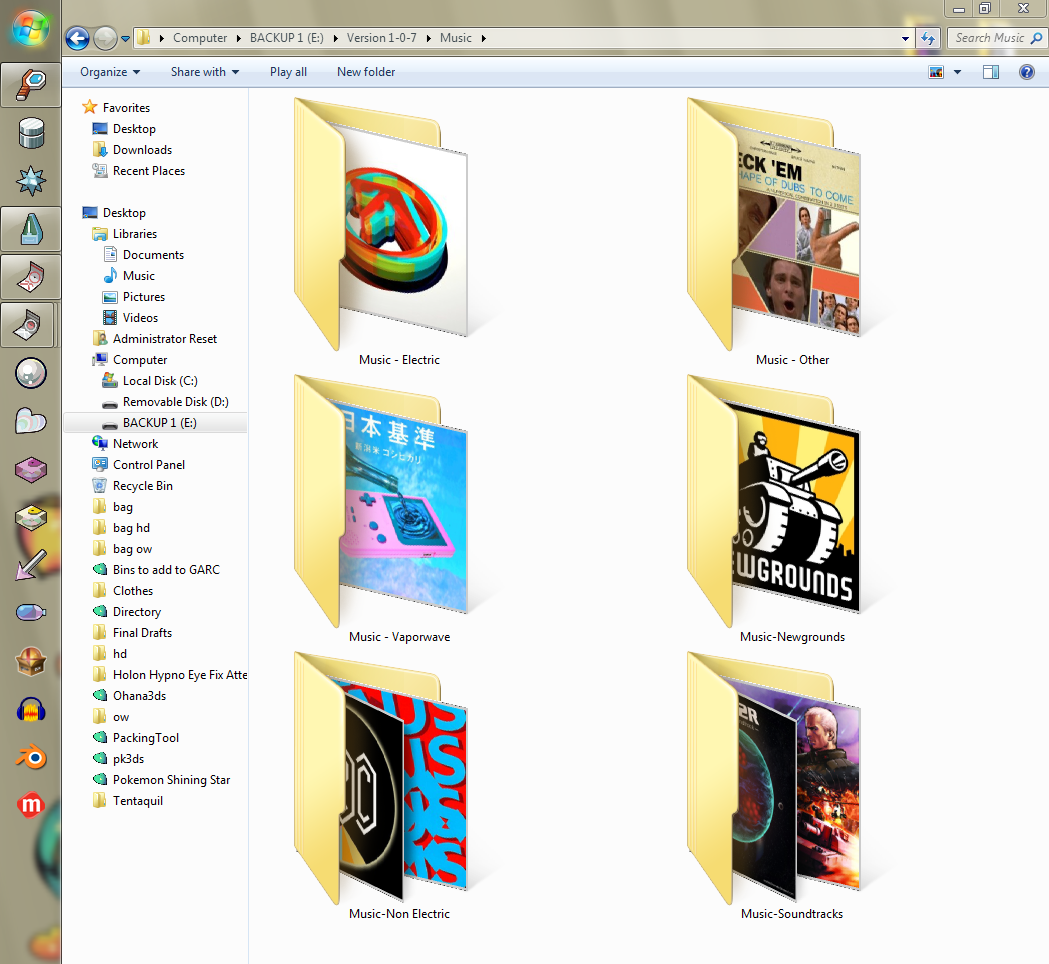Open the Help question mark icon
Viewport: 1049px width, 964px height.
[x=1026, y=72]
